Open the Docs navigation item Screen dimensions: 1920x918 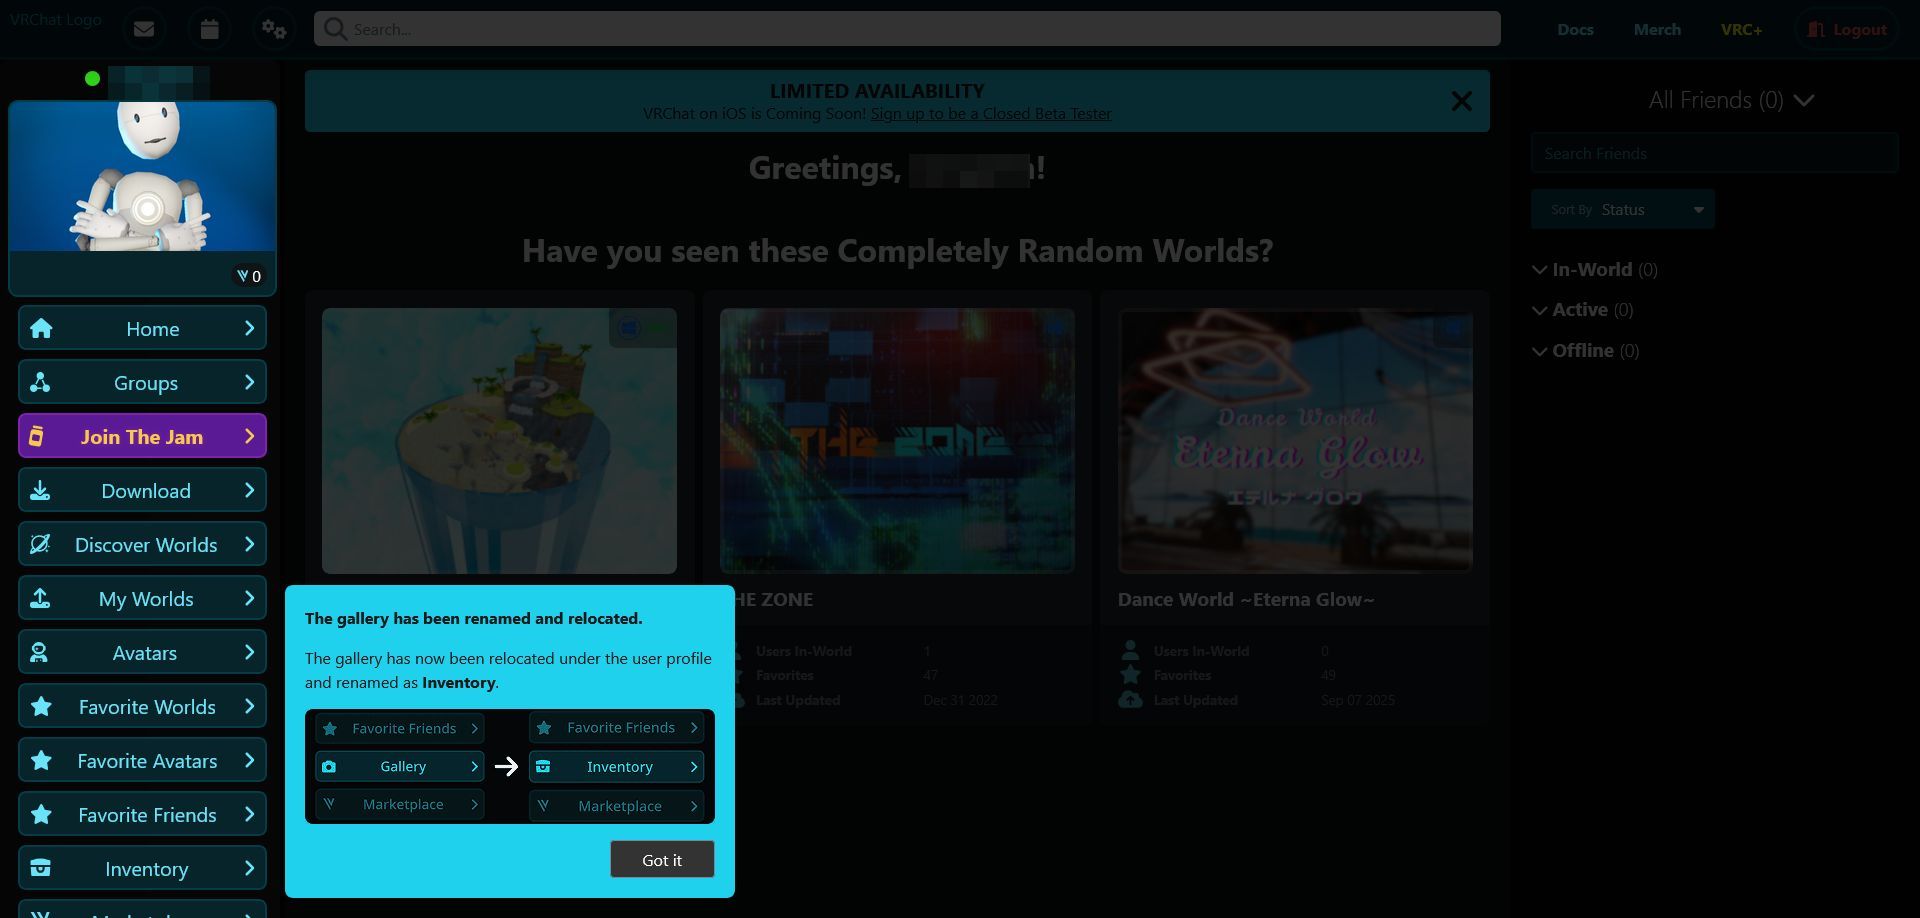coord(1575,29)
